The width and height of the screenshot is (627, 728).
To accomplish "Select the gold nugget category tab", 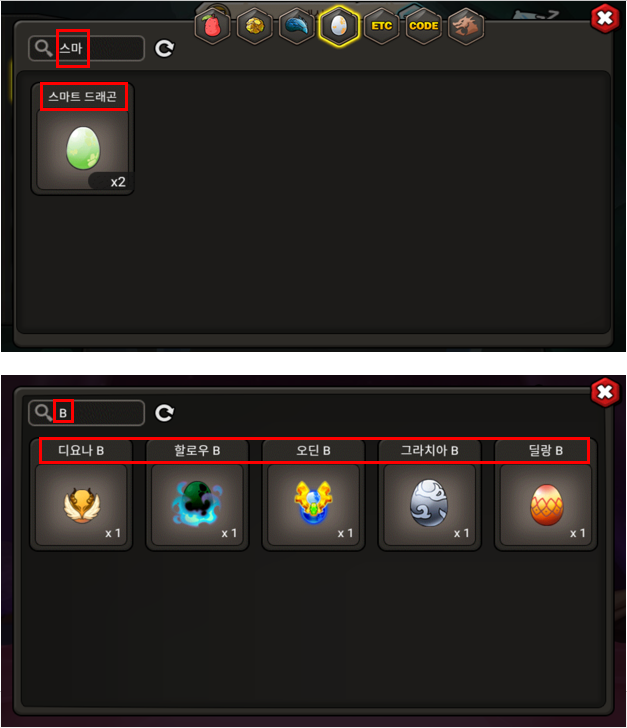I will tap(255, 27).
